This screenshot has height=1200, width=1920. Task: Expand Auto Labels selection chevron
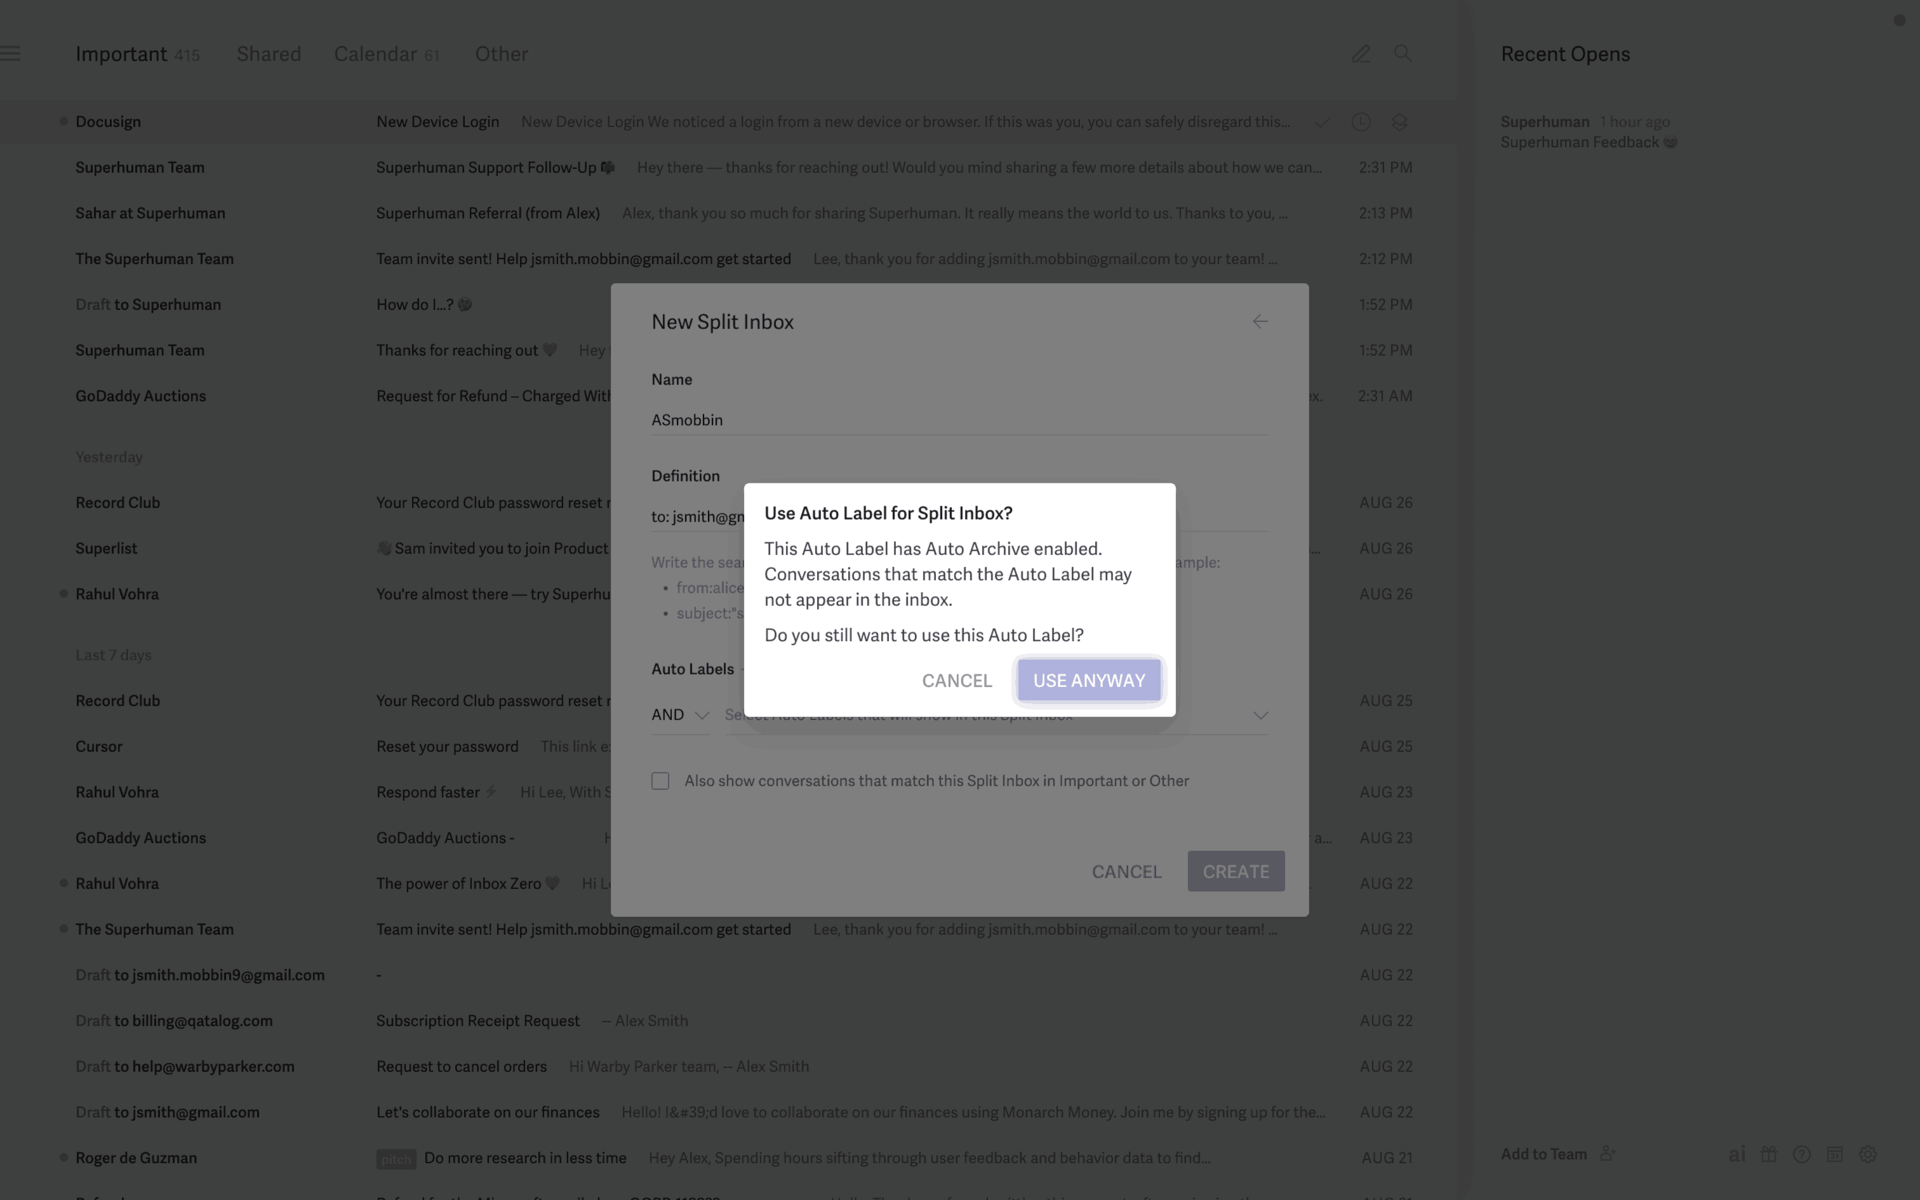click(1261, 715)
